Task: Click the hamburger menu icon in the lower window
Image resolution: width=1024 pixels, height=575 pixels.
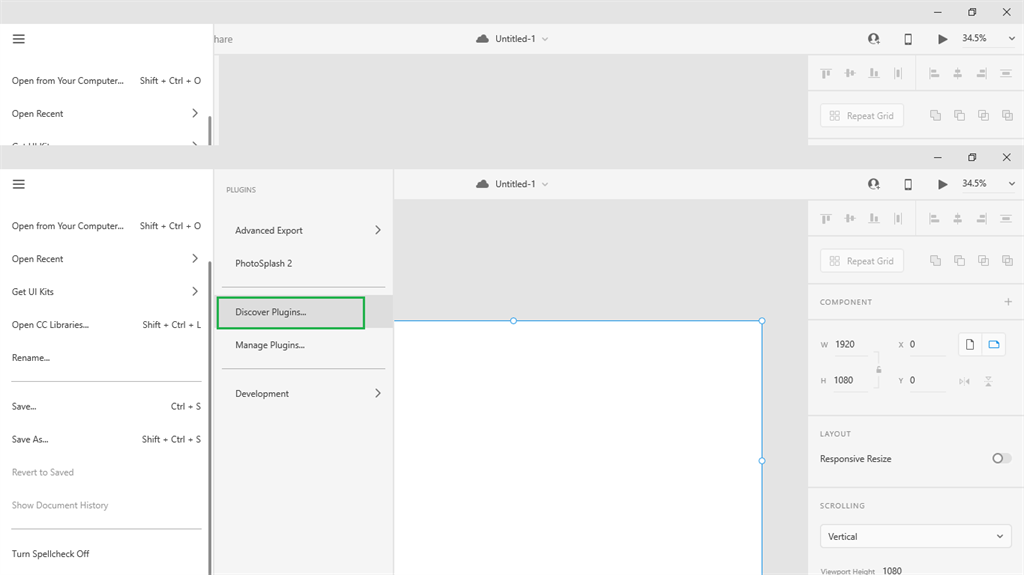Action: 19,184
